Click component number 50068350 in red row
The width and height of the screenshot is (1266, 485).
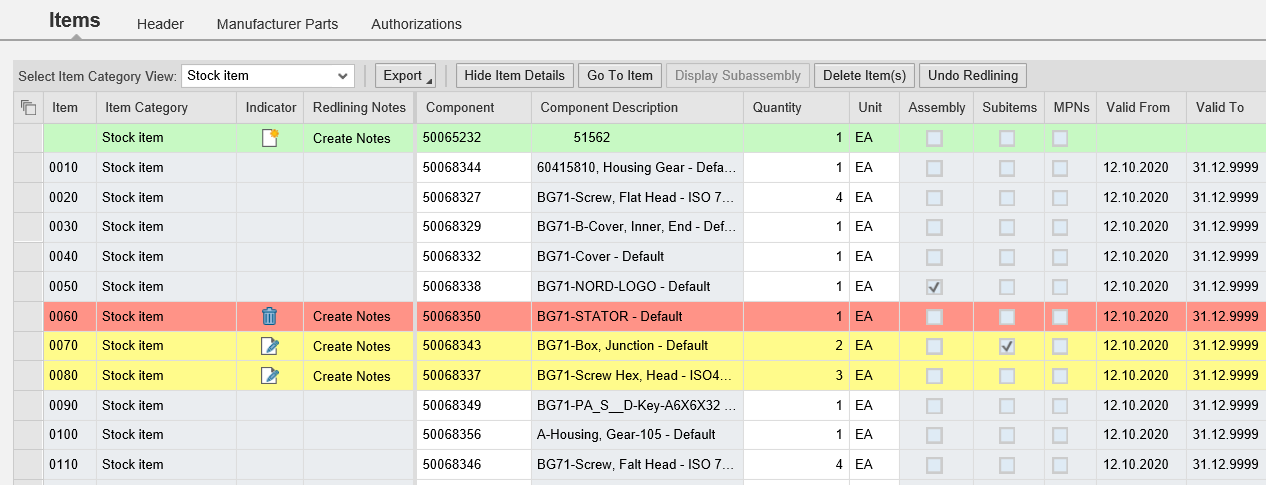click(x=474, y=316)
